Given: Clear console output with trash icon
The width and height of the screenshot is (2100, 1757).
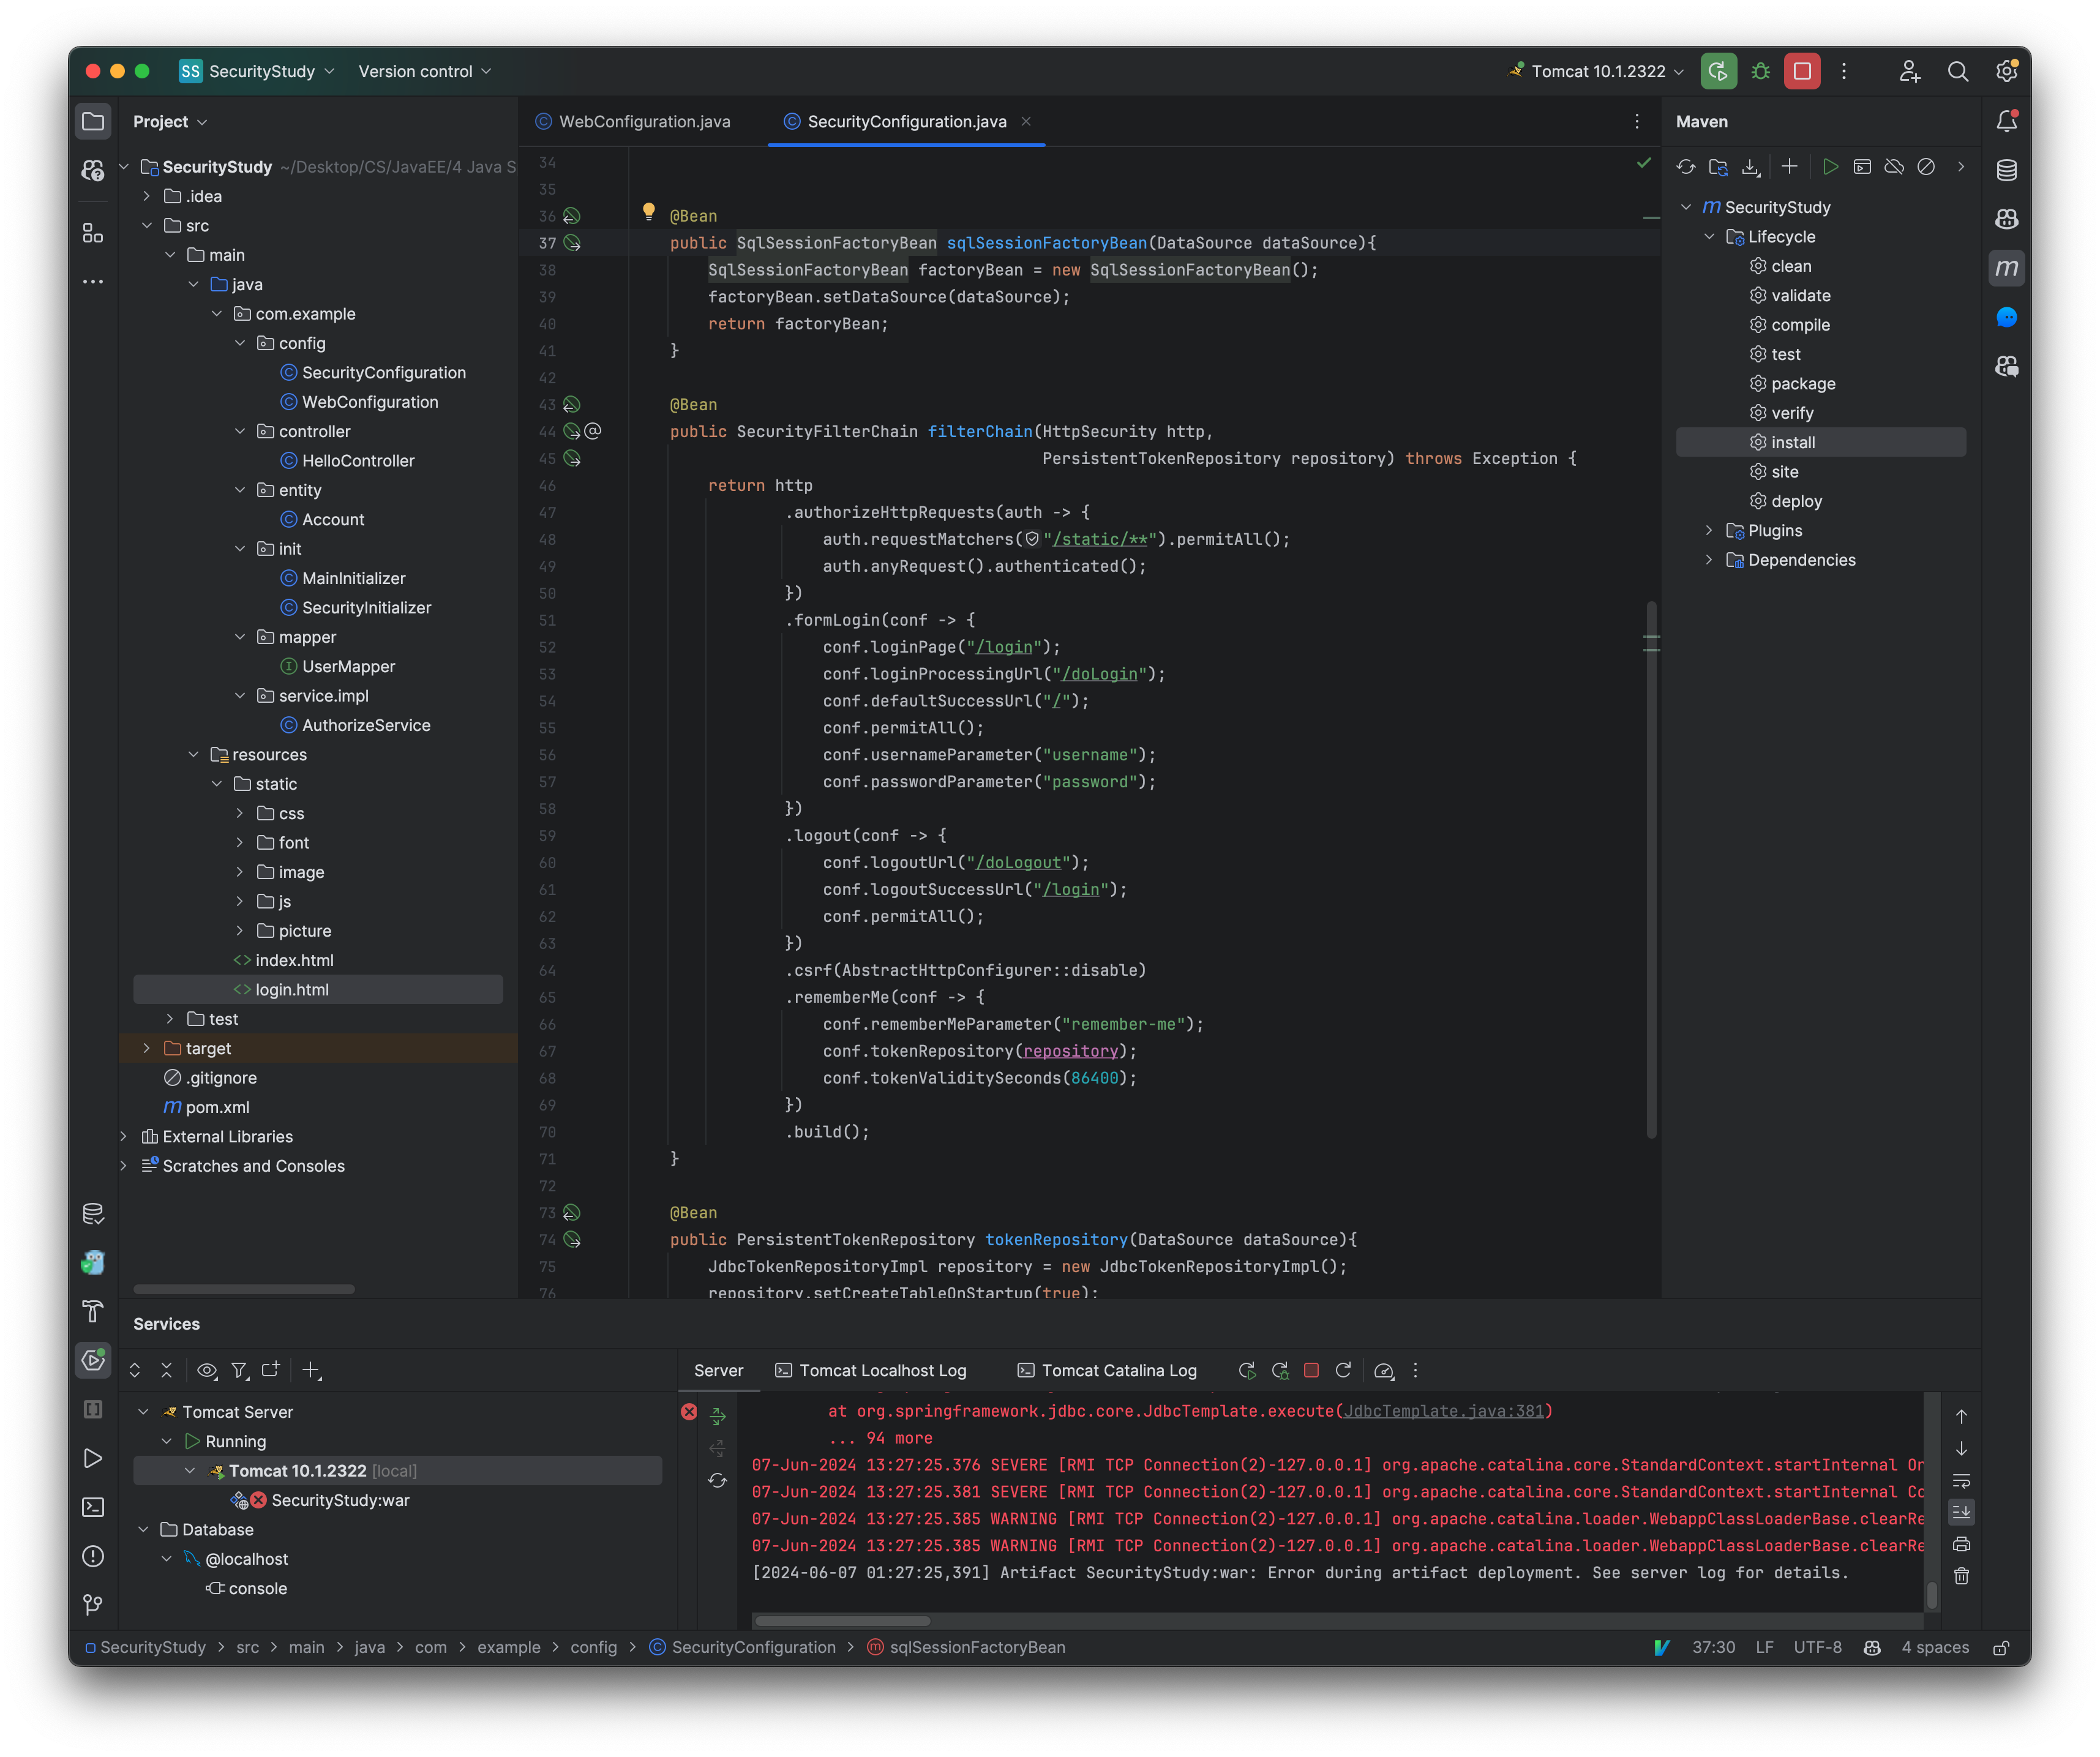Looking at the screenshot, I should (1961, 1576).
